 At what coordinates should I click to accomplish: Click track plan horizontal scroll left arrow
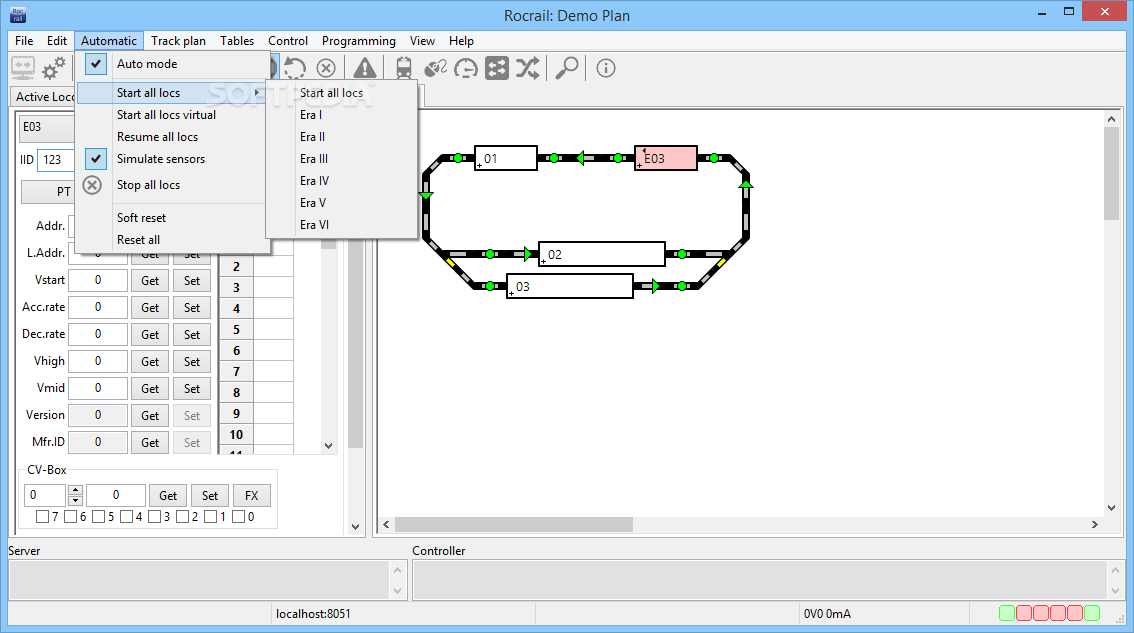(386, 524)
